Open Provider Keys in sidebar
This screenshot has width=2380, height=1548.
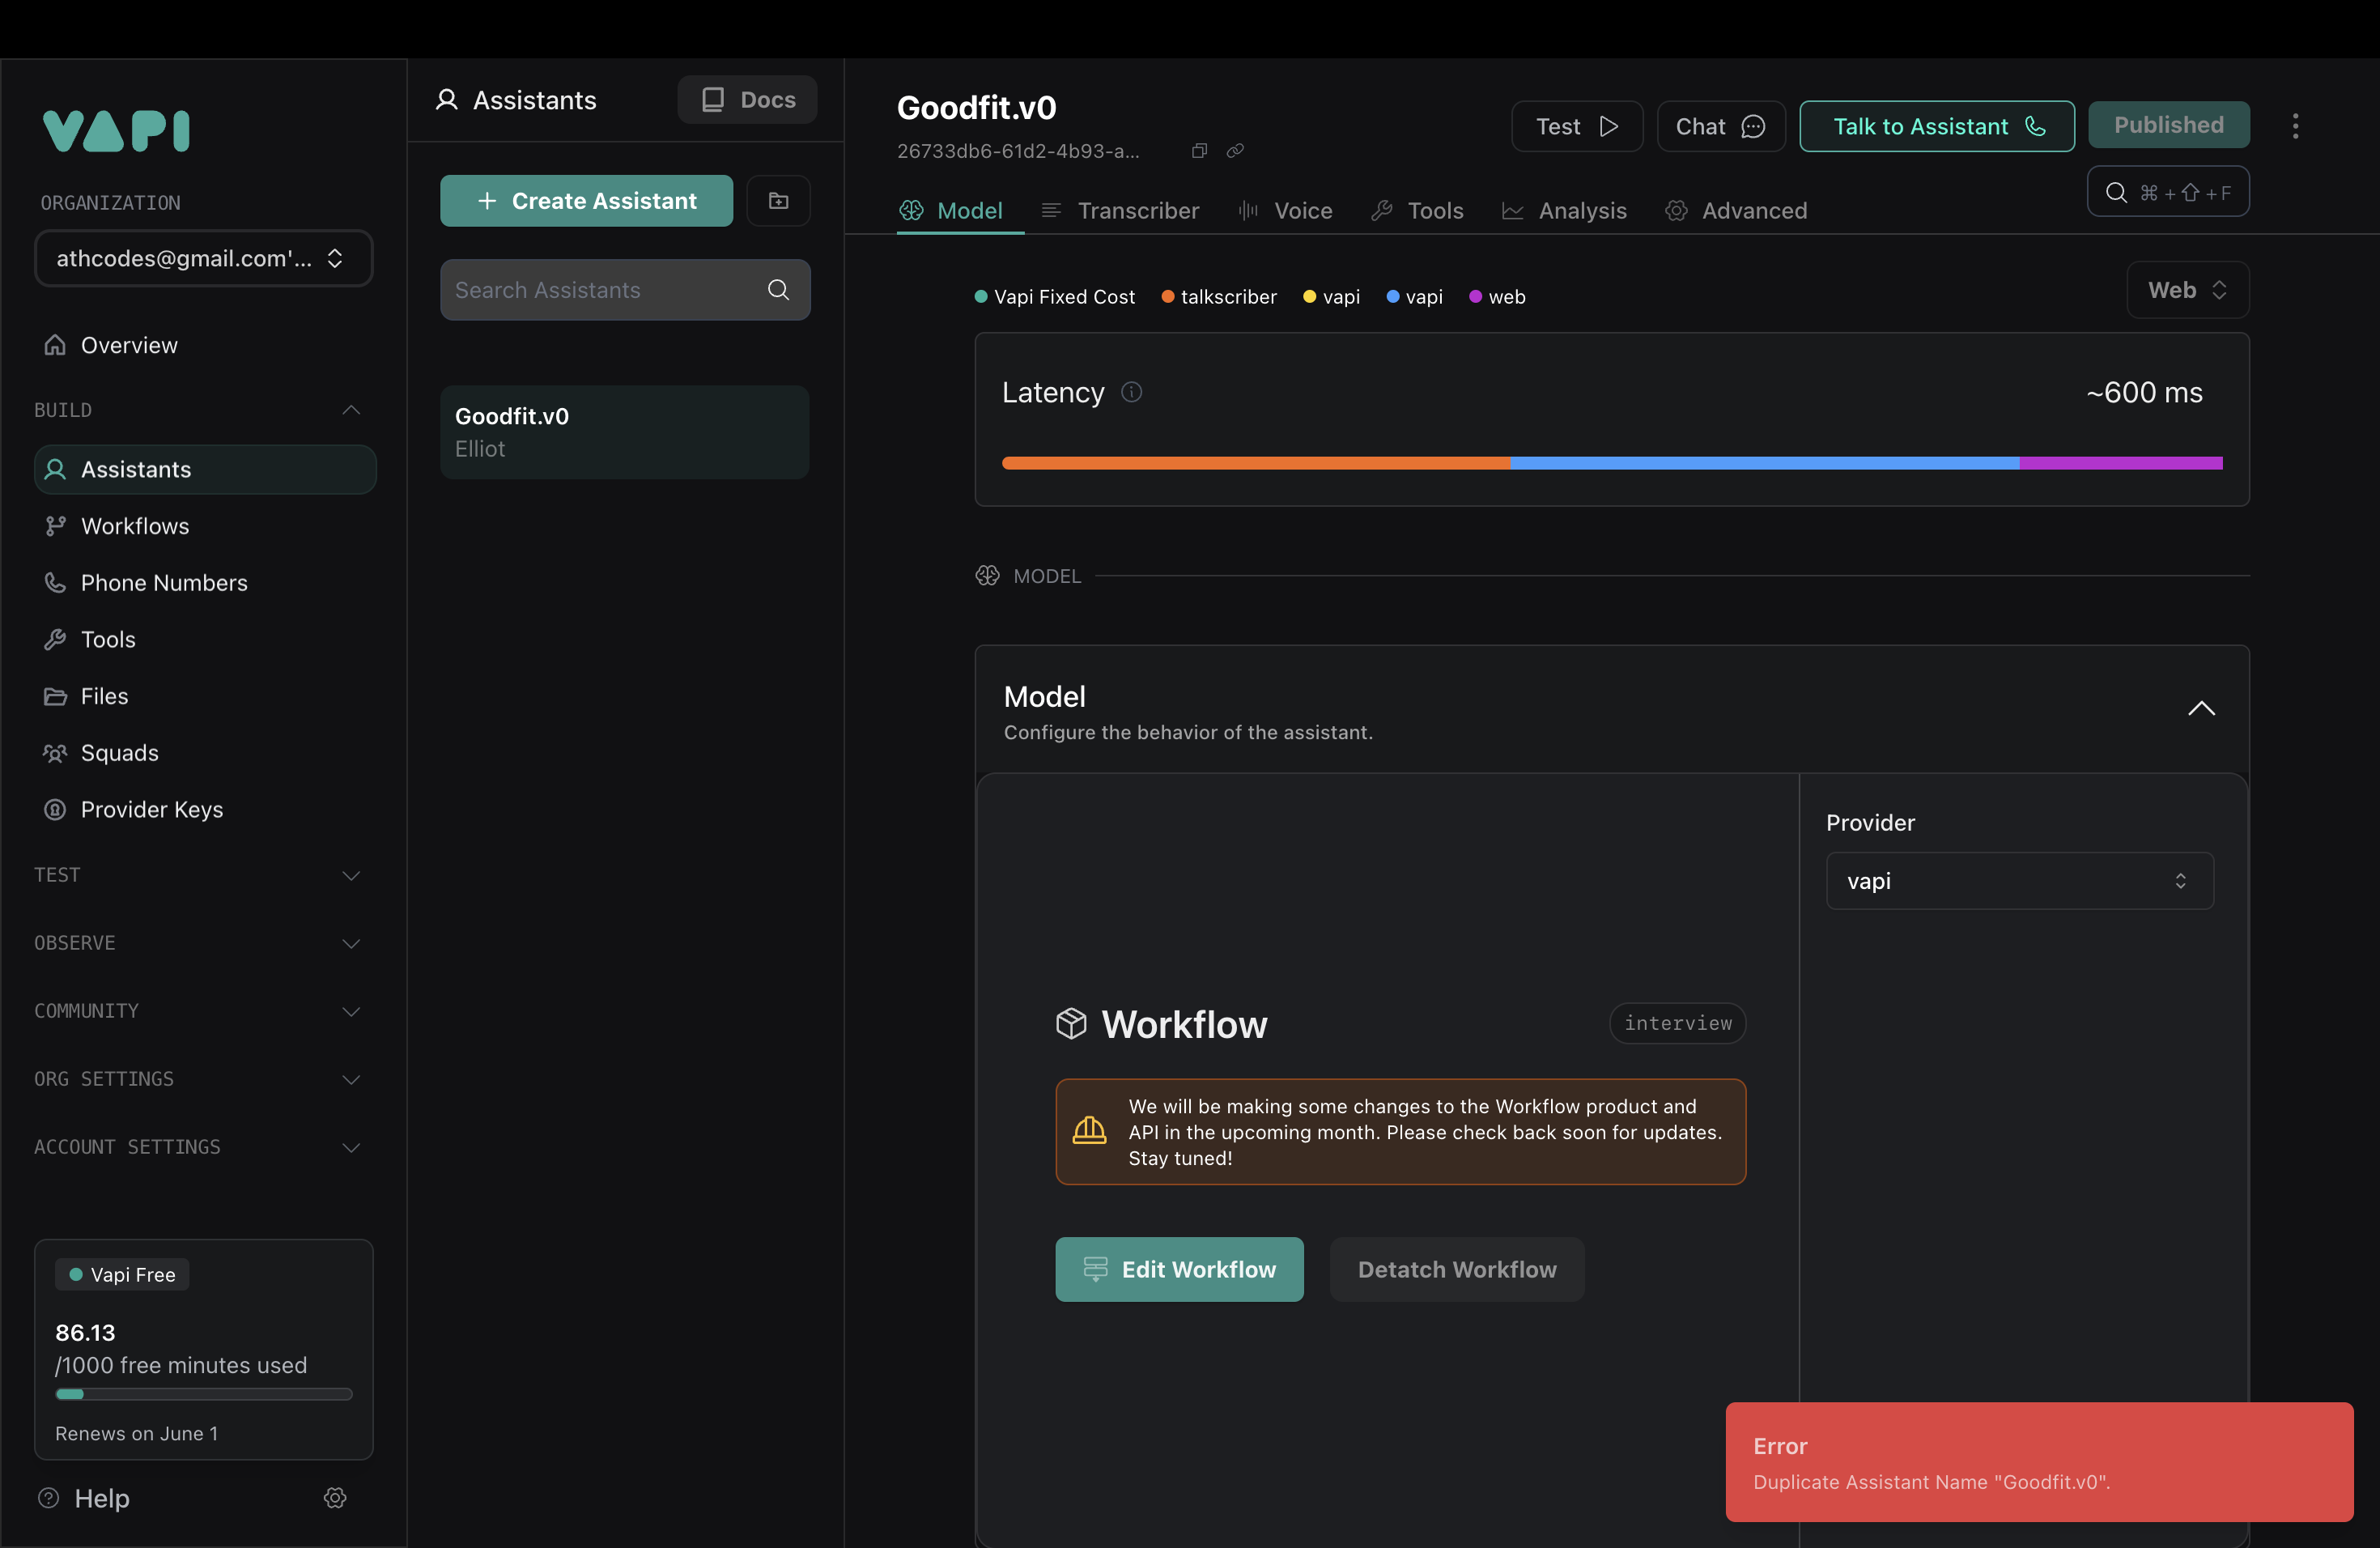pos(151,809)
